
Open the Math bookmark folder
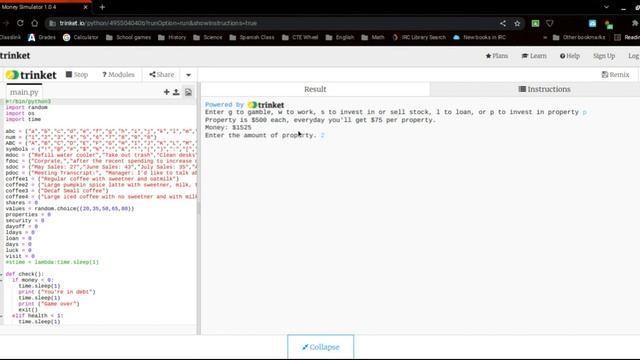373,37
